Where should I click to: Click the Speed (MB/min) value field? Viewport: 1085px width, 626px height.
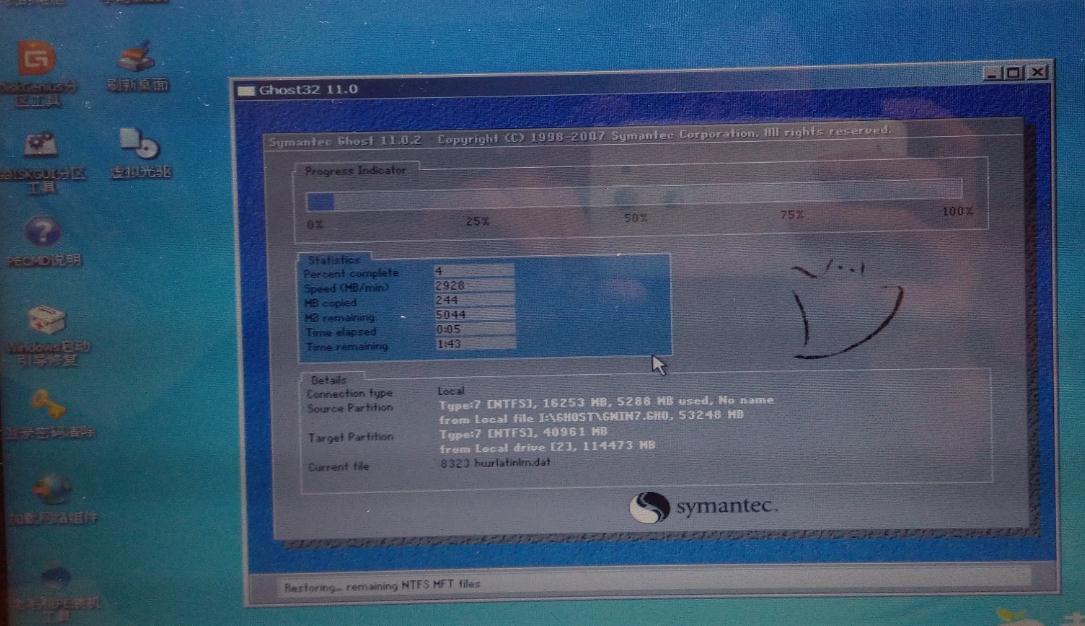point(474,286)
